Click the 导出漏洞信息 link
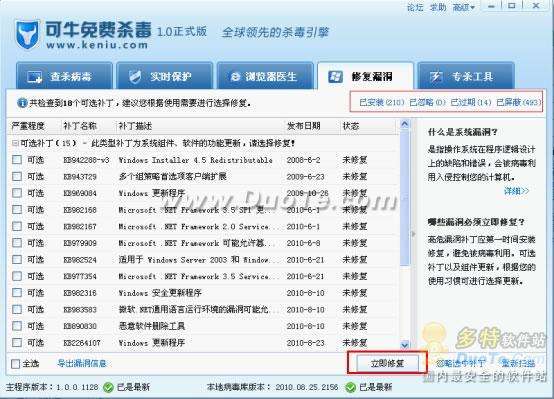This screenshot has height=399, width=554. (x=82, y=363)
